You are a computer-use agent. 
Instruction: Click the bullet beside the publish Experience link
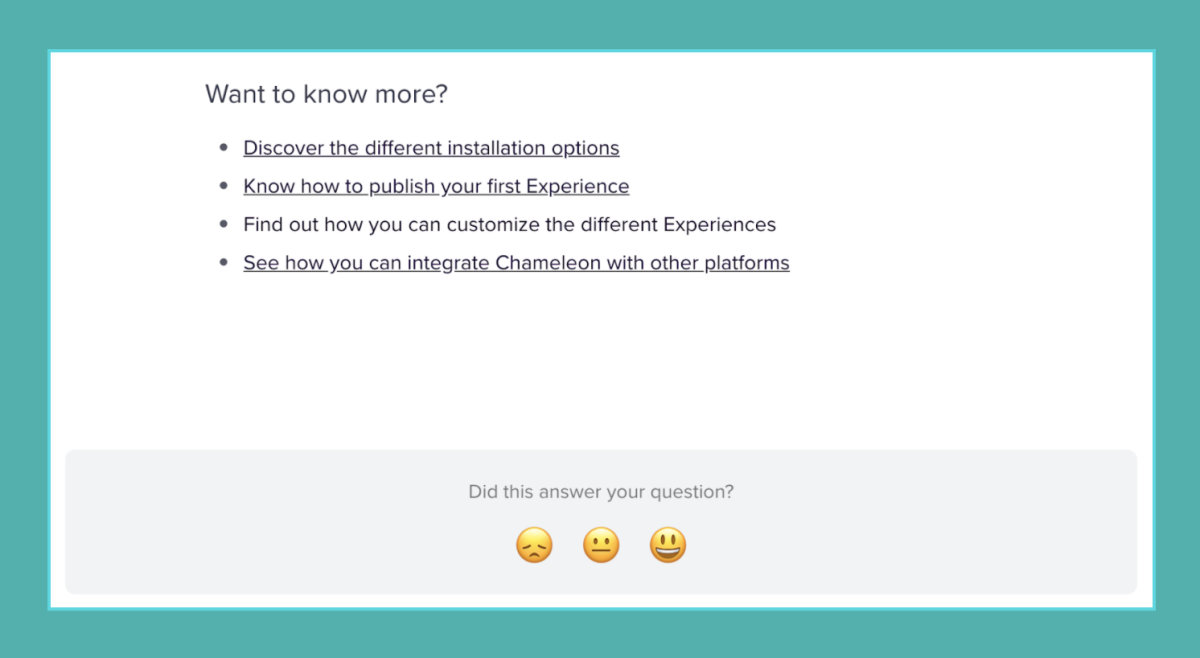point(223,186)
